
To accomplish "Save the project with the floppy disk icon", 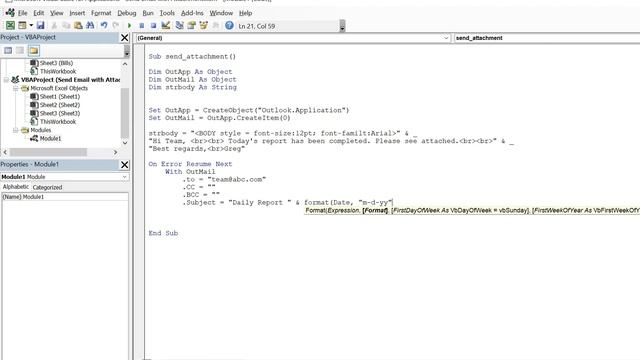I will pos(40,25).
